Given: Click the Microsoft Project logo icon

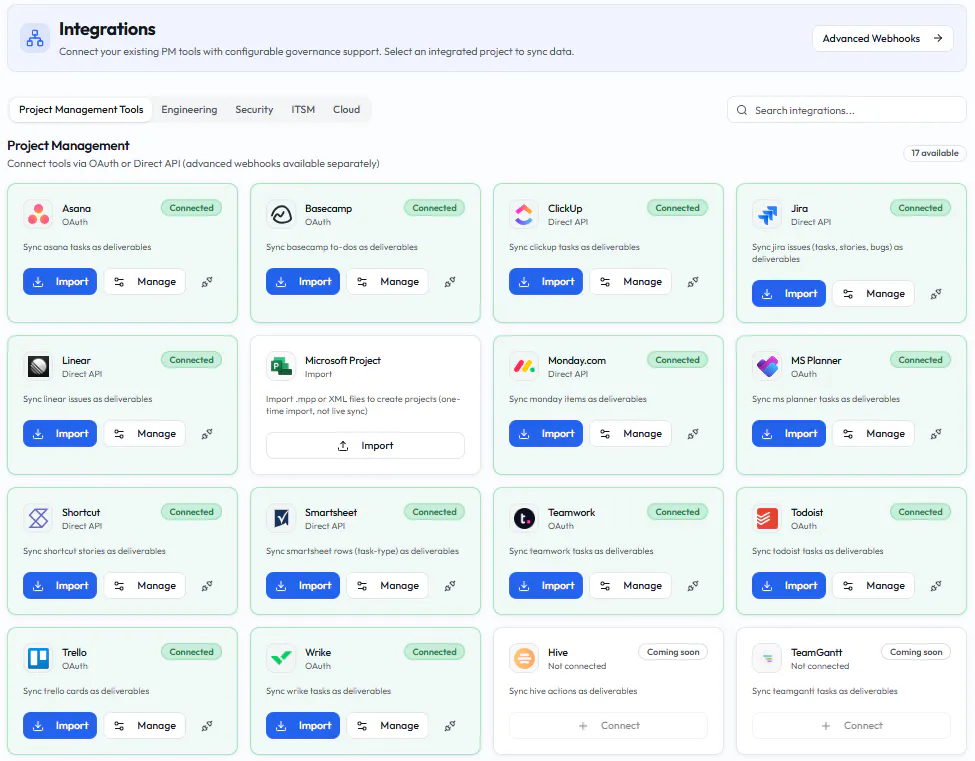Looking at the screenshot, I should click(281, 366).
